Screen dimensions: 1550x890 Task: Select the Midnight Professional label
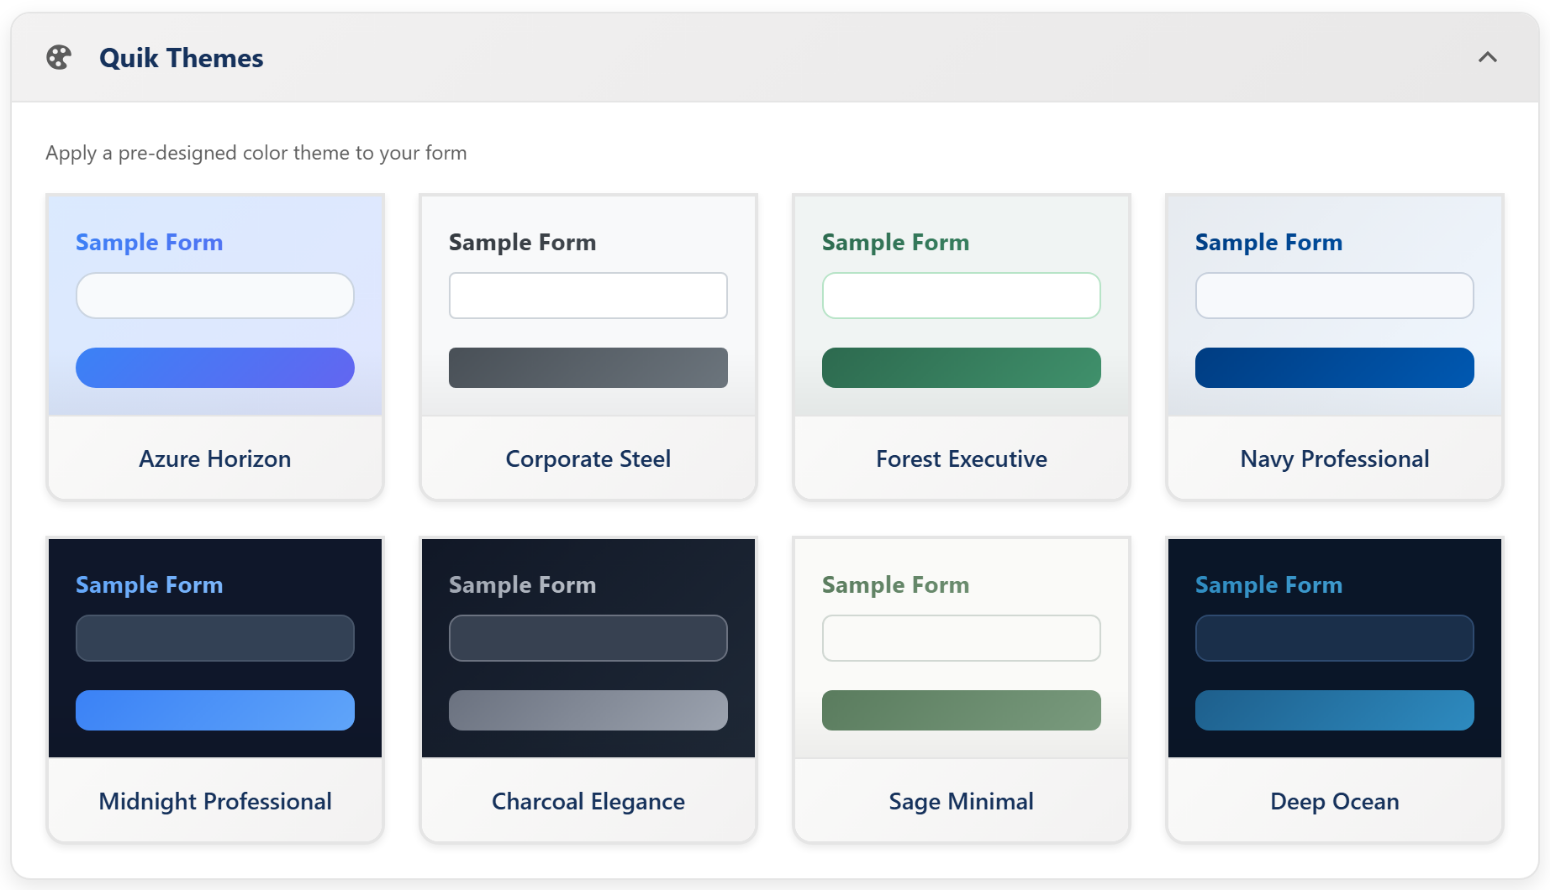(215, 801)
